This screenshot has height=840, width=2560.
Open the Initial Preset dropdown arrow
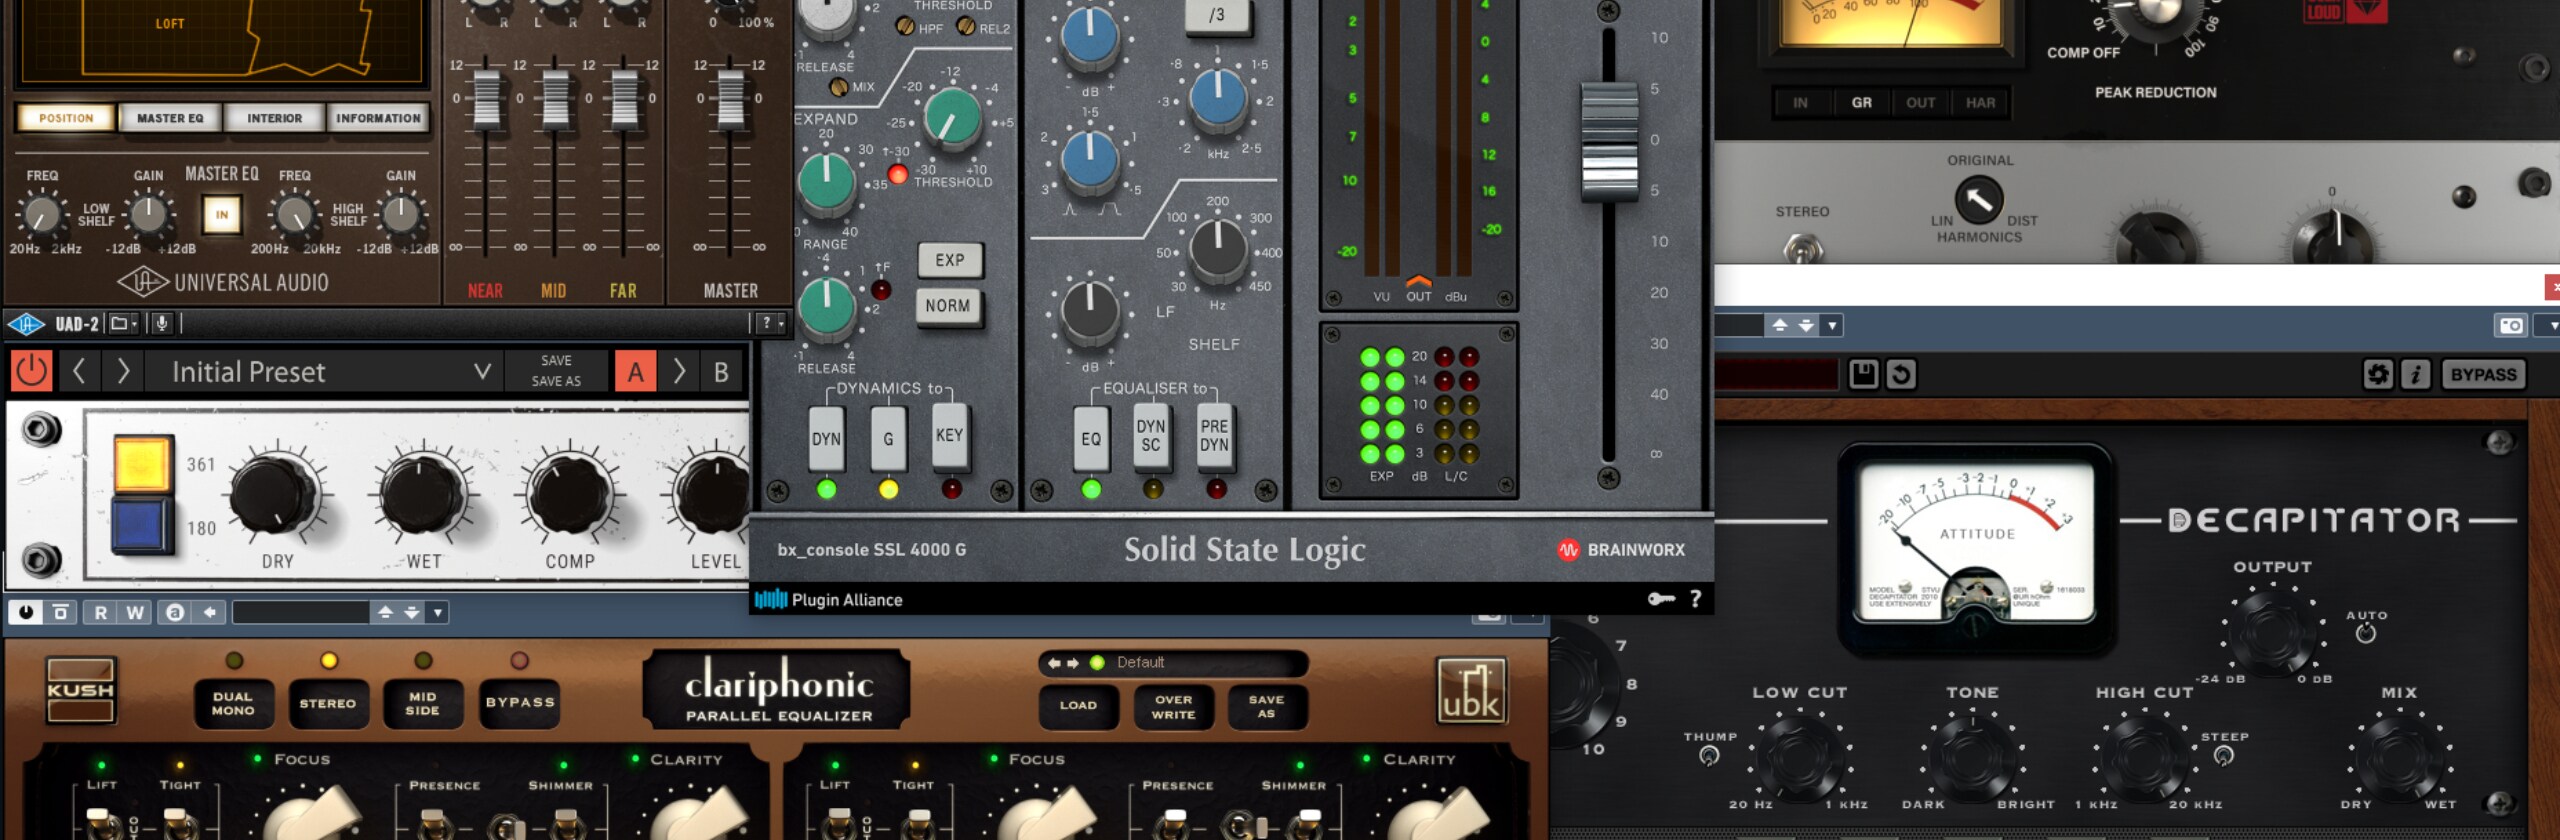482,372
